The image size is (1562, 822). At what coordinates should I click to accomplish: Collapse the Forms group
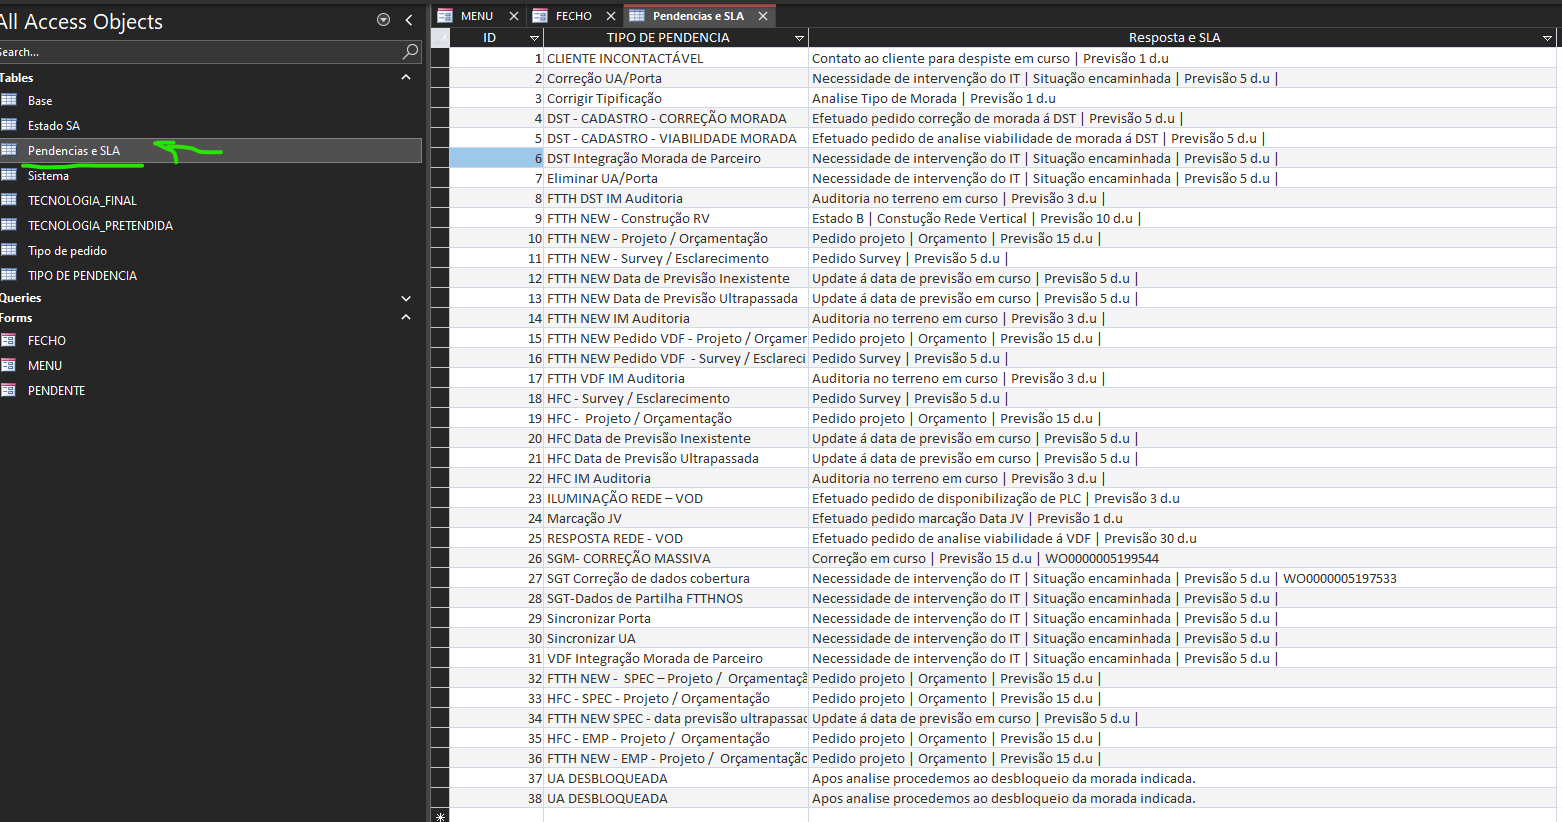(x=406, y=317)
